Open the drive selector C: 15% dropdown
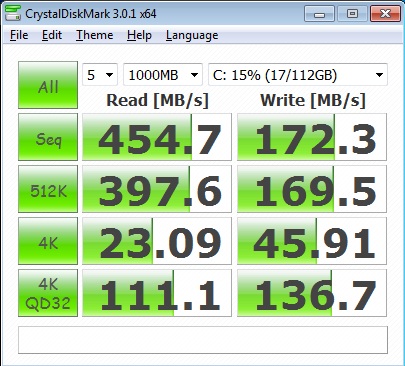This screenshot has width=405, height=366. pos(298,75)
